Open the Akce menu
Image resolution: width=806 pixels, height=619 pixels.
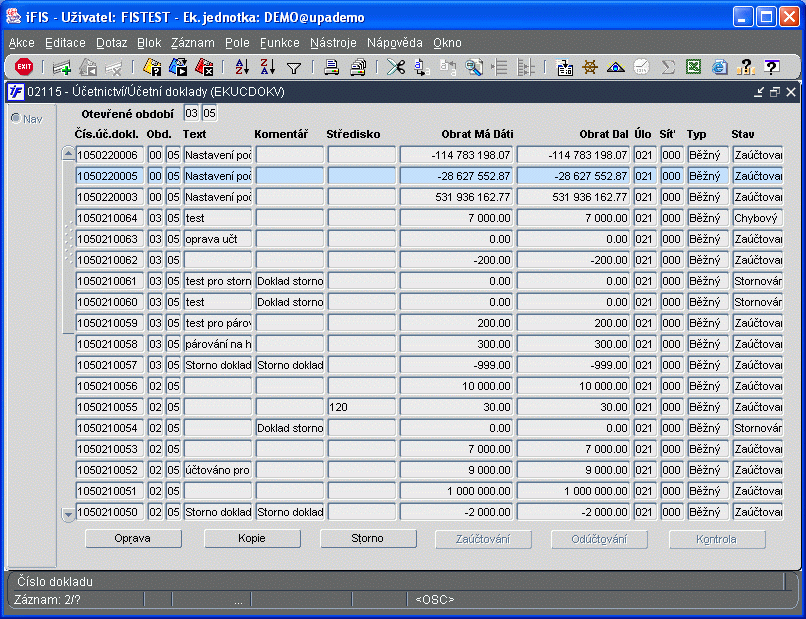tap(22, 43)
